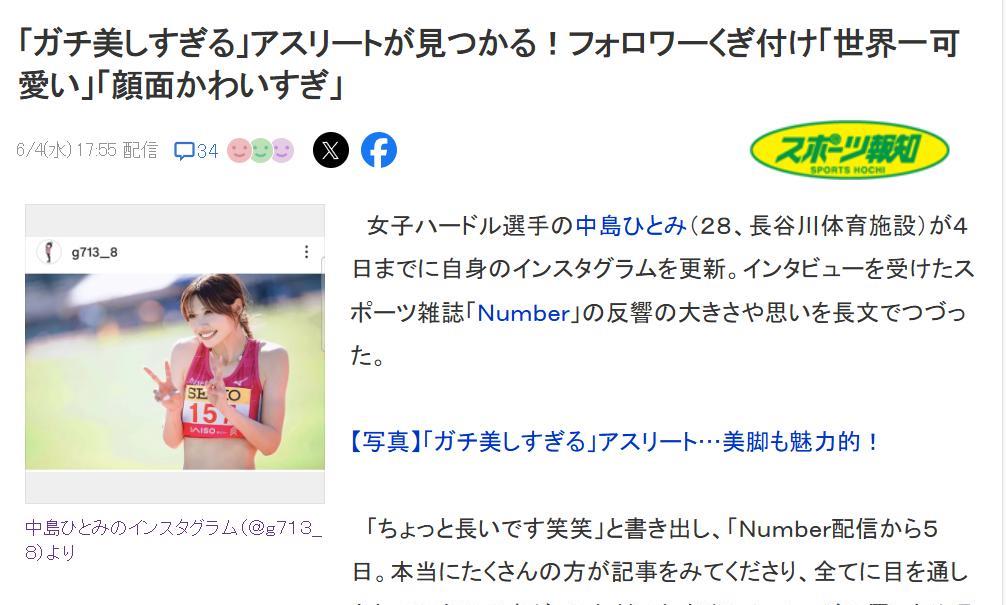Click the photo caption text
This screenshot has height=605, width=1006.
(x=174, y=540)
